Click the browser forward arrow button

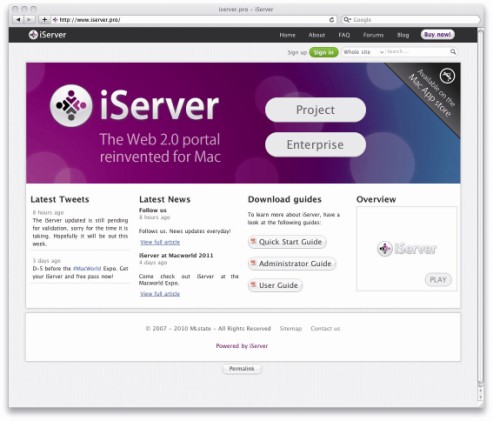[29, 20]
